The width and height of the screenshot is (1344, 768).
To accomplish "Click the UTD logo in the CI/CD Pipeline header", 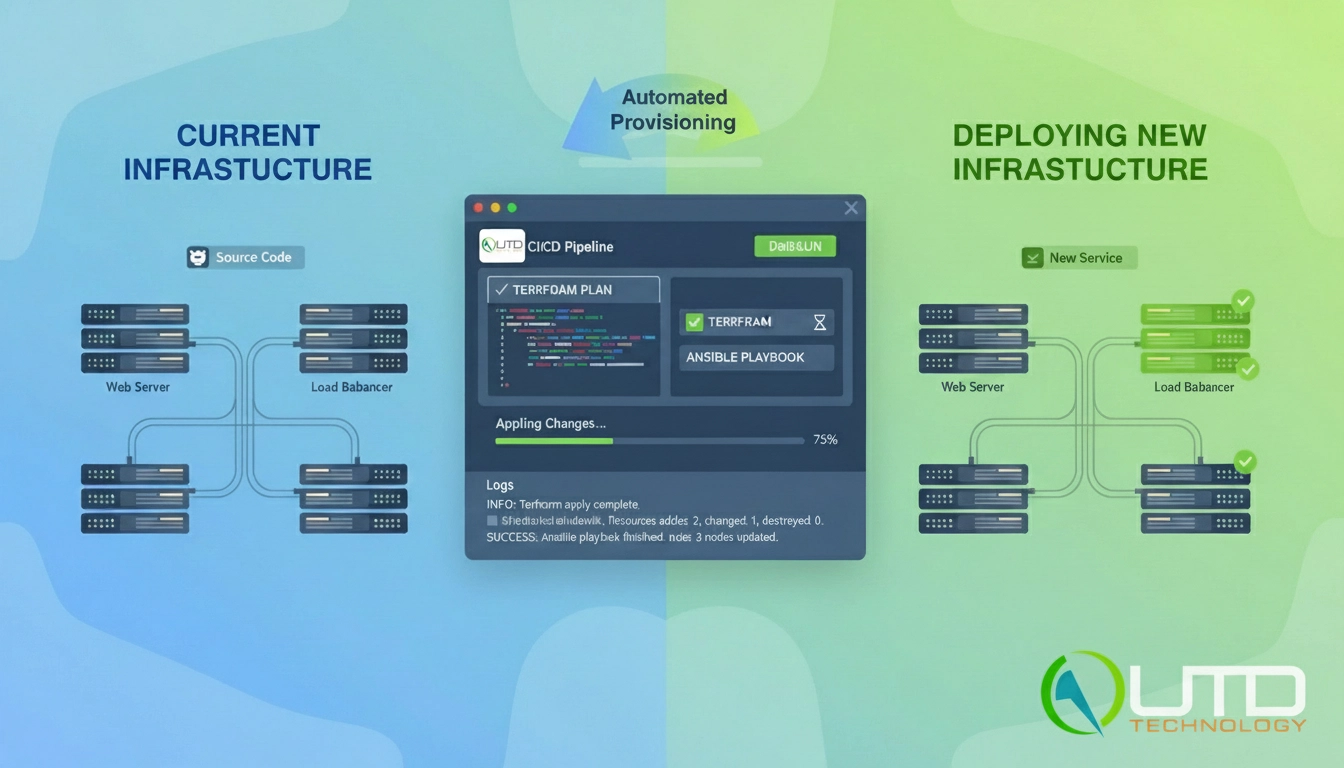I will 502,246.
